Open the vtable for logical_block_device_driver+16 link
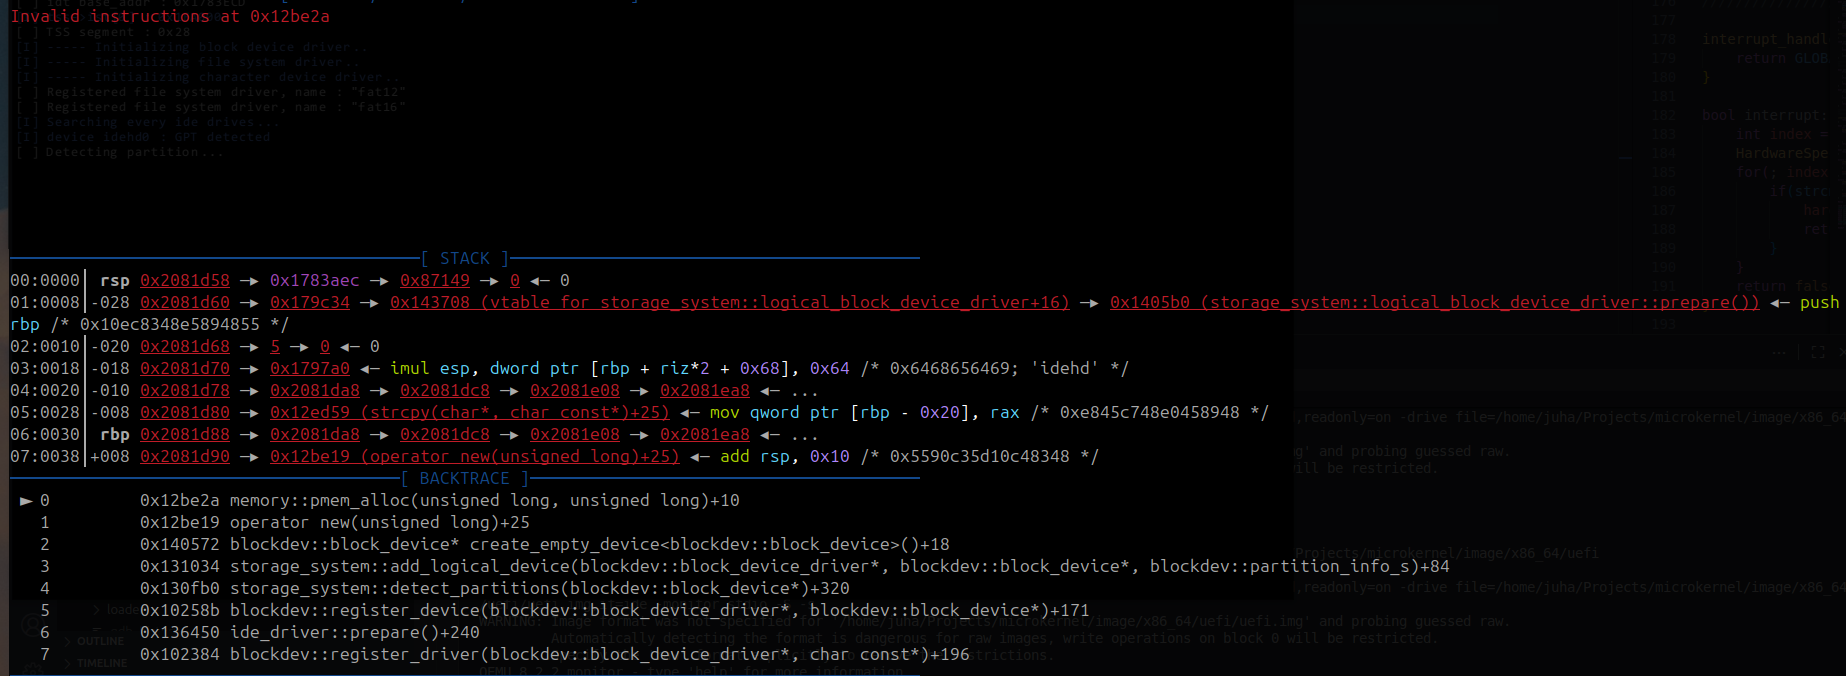Image resolution: width=1846 pixels, height=676 pixels. pyautogui.click(x=729, y=303)
